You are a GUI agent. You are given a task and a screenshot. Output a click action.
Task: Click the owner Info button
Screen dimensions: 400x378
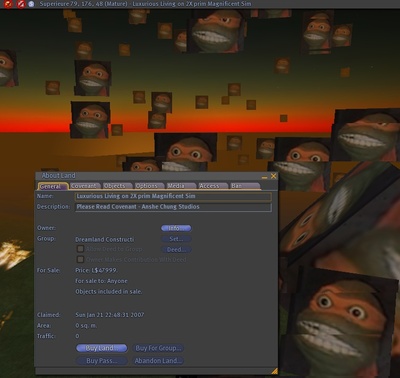pyautogui.click(x=176, y=228)
